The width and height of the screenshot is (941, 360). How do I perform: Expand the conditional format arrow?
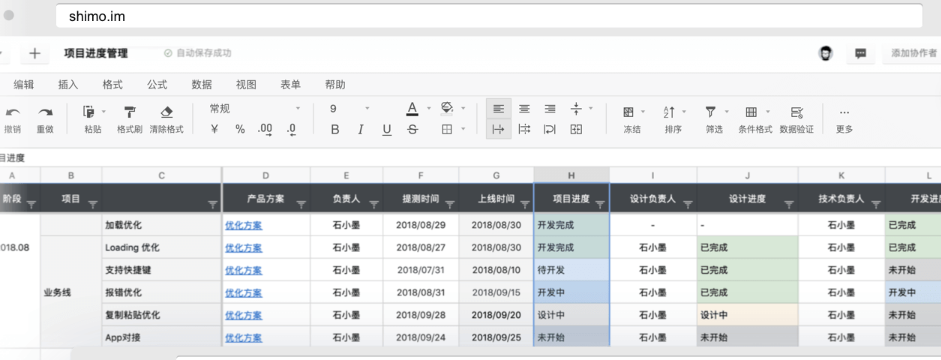coord(768,112)
